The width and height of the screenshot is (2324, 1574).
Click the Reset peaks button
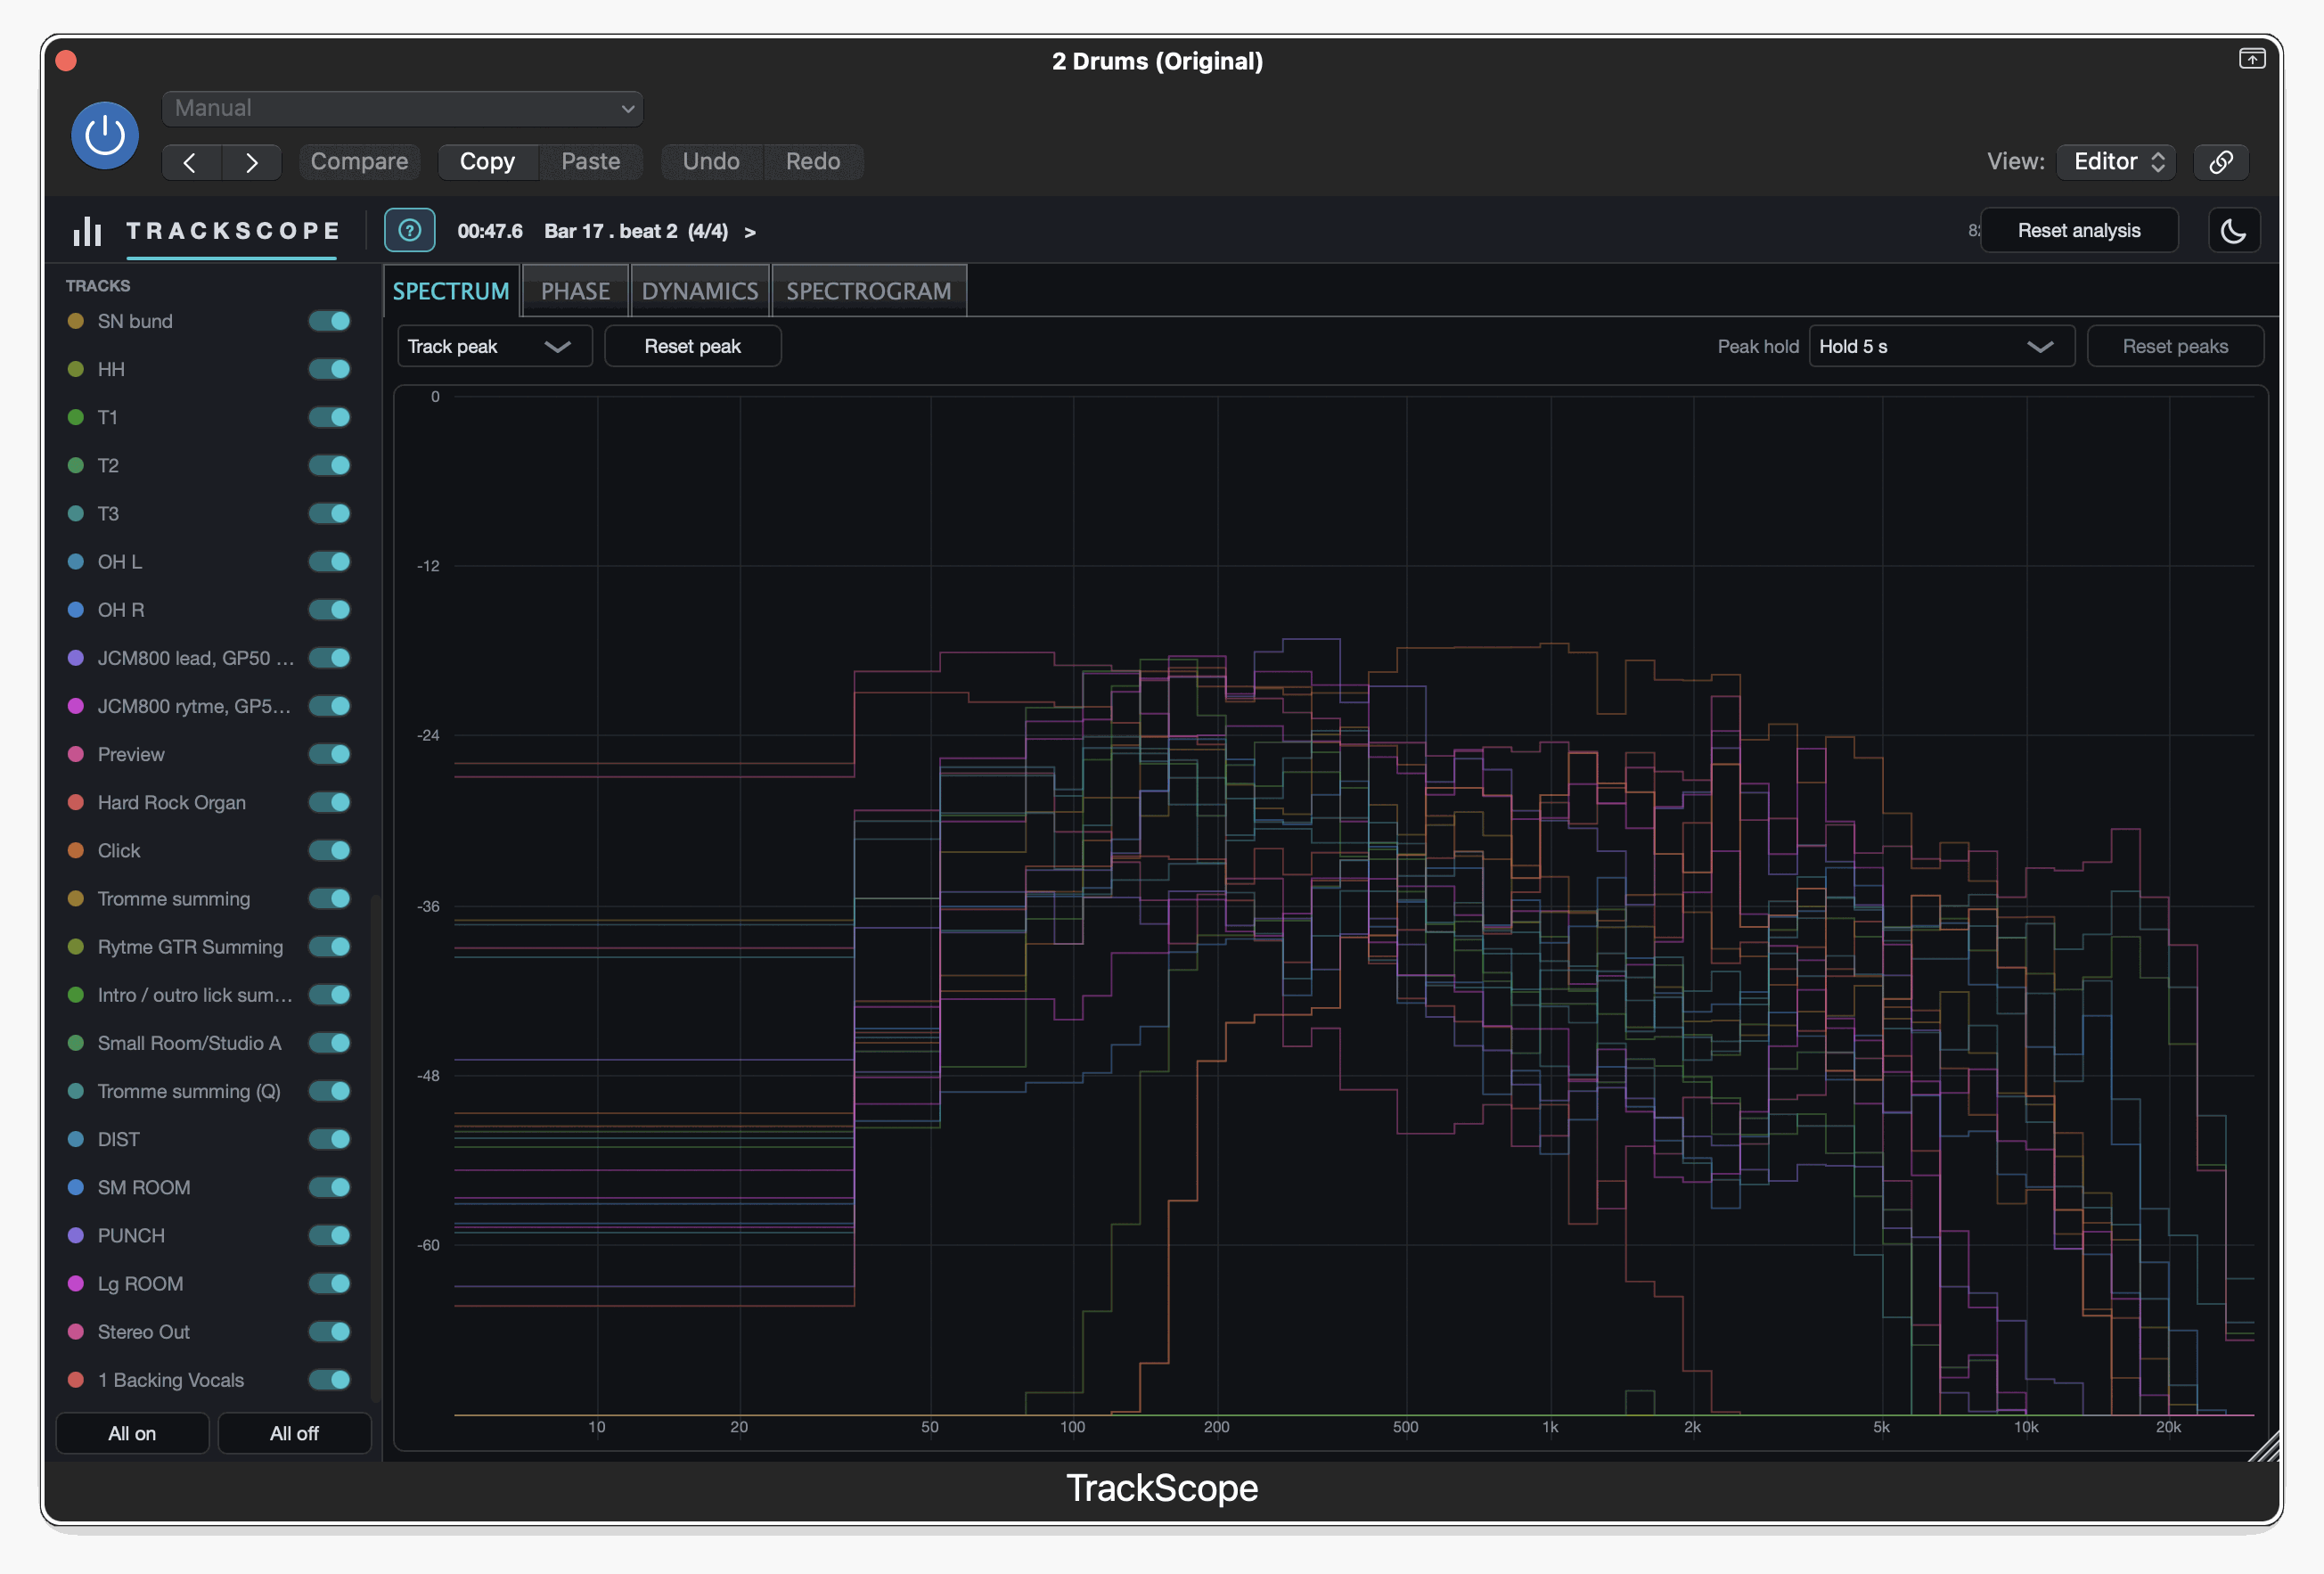click(x=2175, y=346)
